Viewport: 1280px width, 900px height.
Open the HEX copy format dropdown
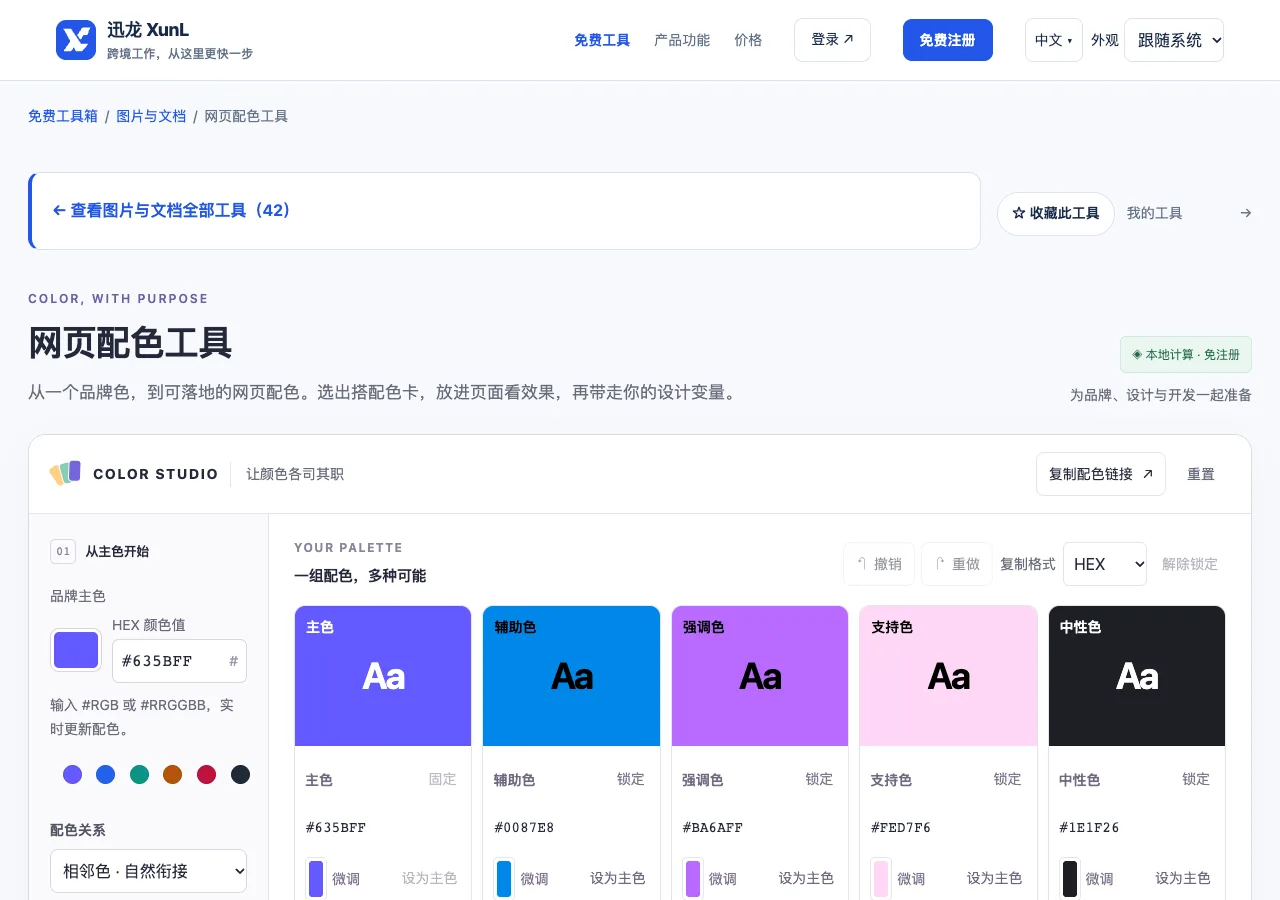click(1105, 564)
